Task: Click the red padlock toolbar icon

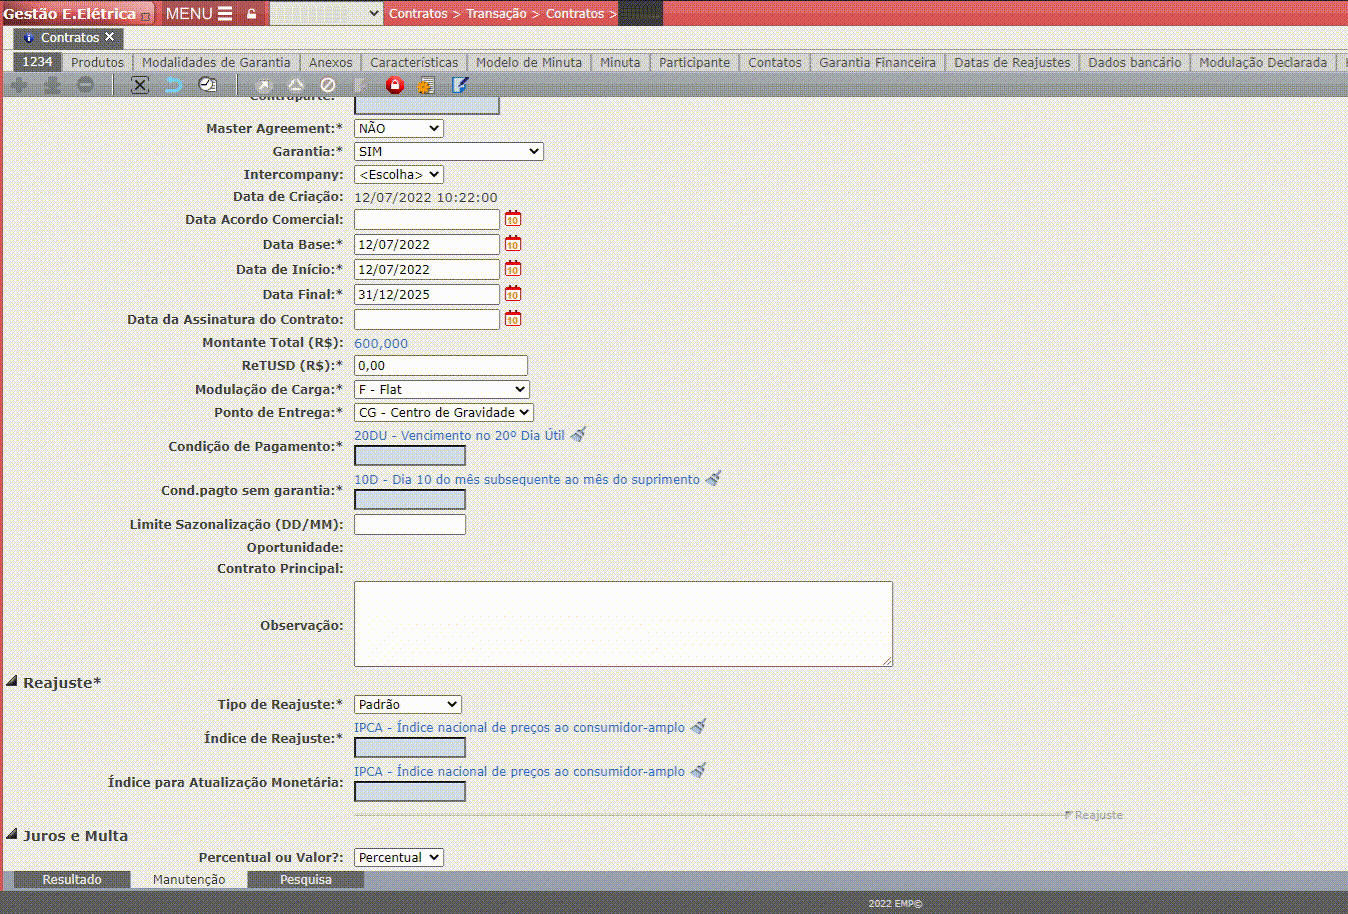Action: coord(394,85)
